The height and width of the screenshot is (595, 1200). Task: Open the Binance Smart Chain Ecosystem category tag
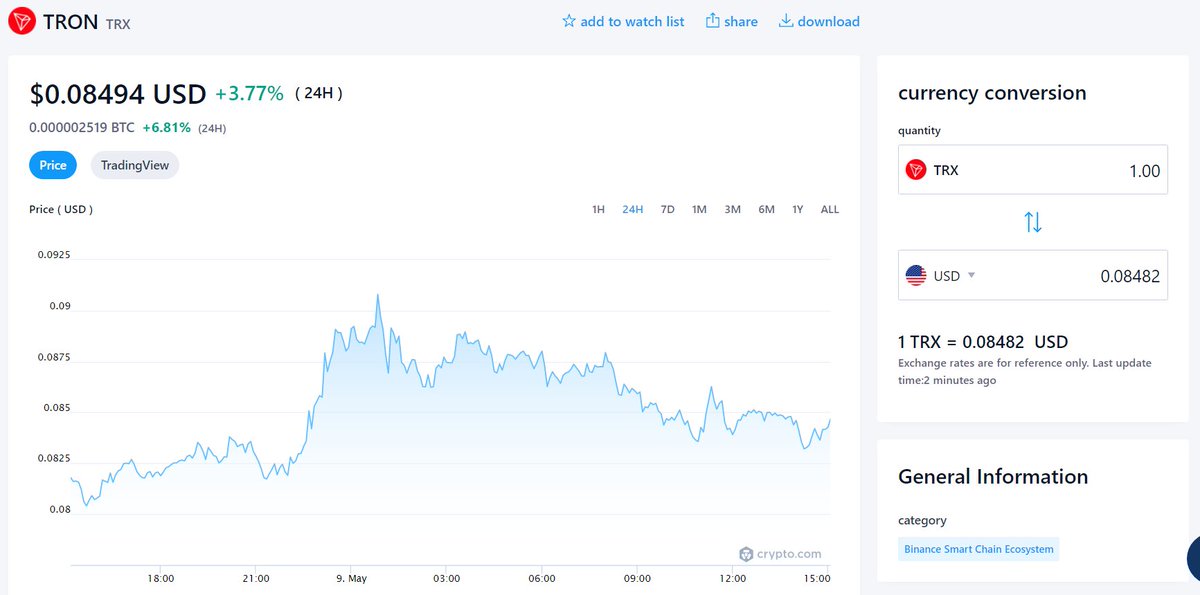coord(978,549)
